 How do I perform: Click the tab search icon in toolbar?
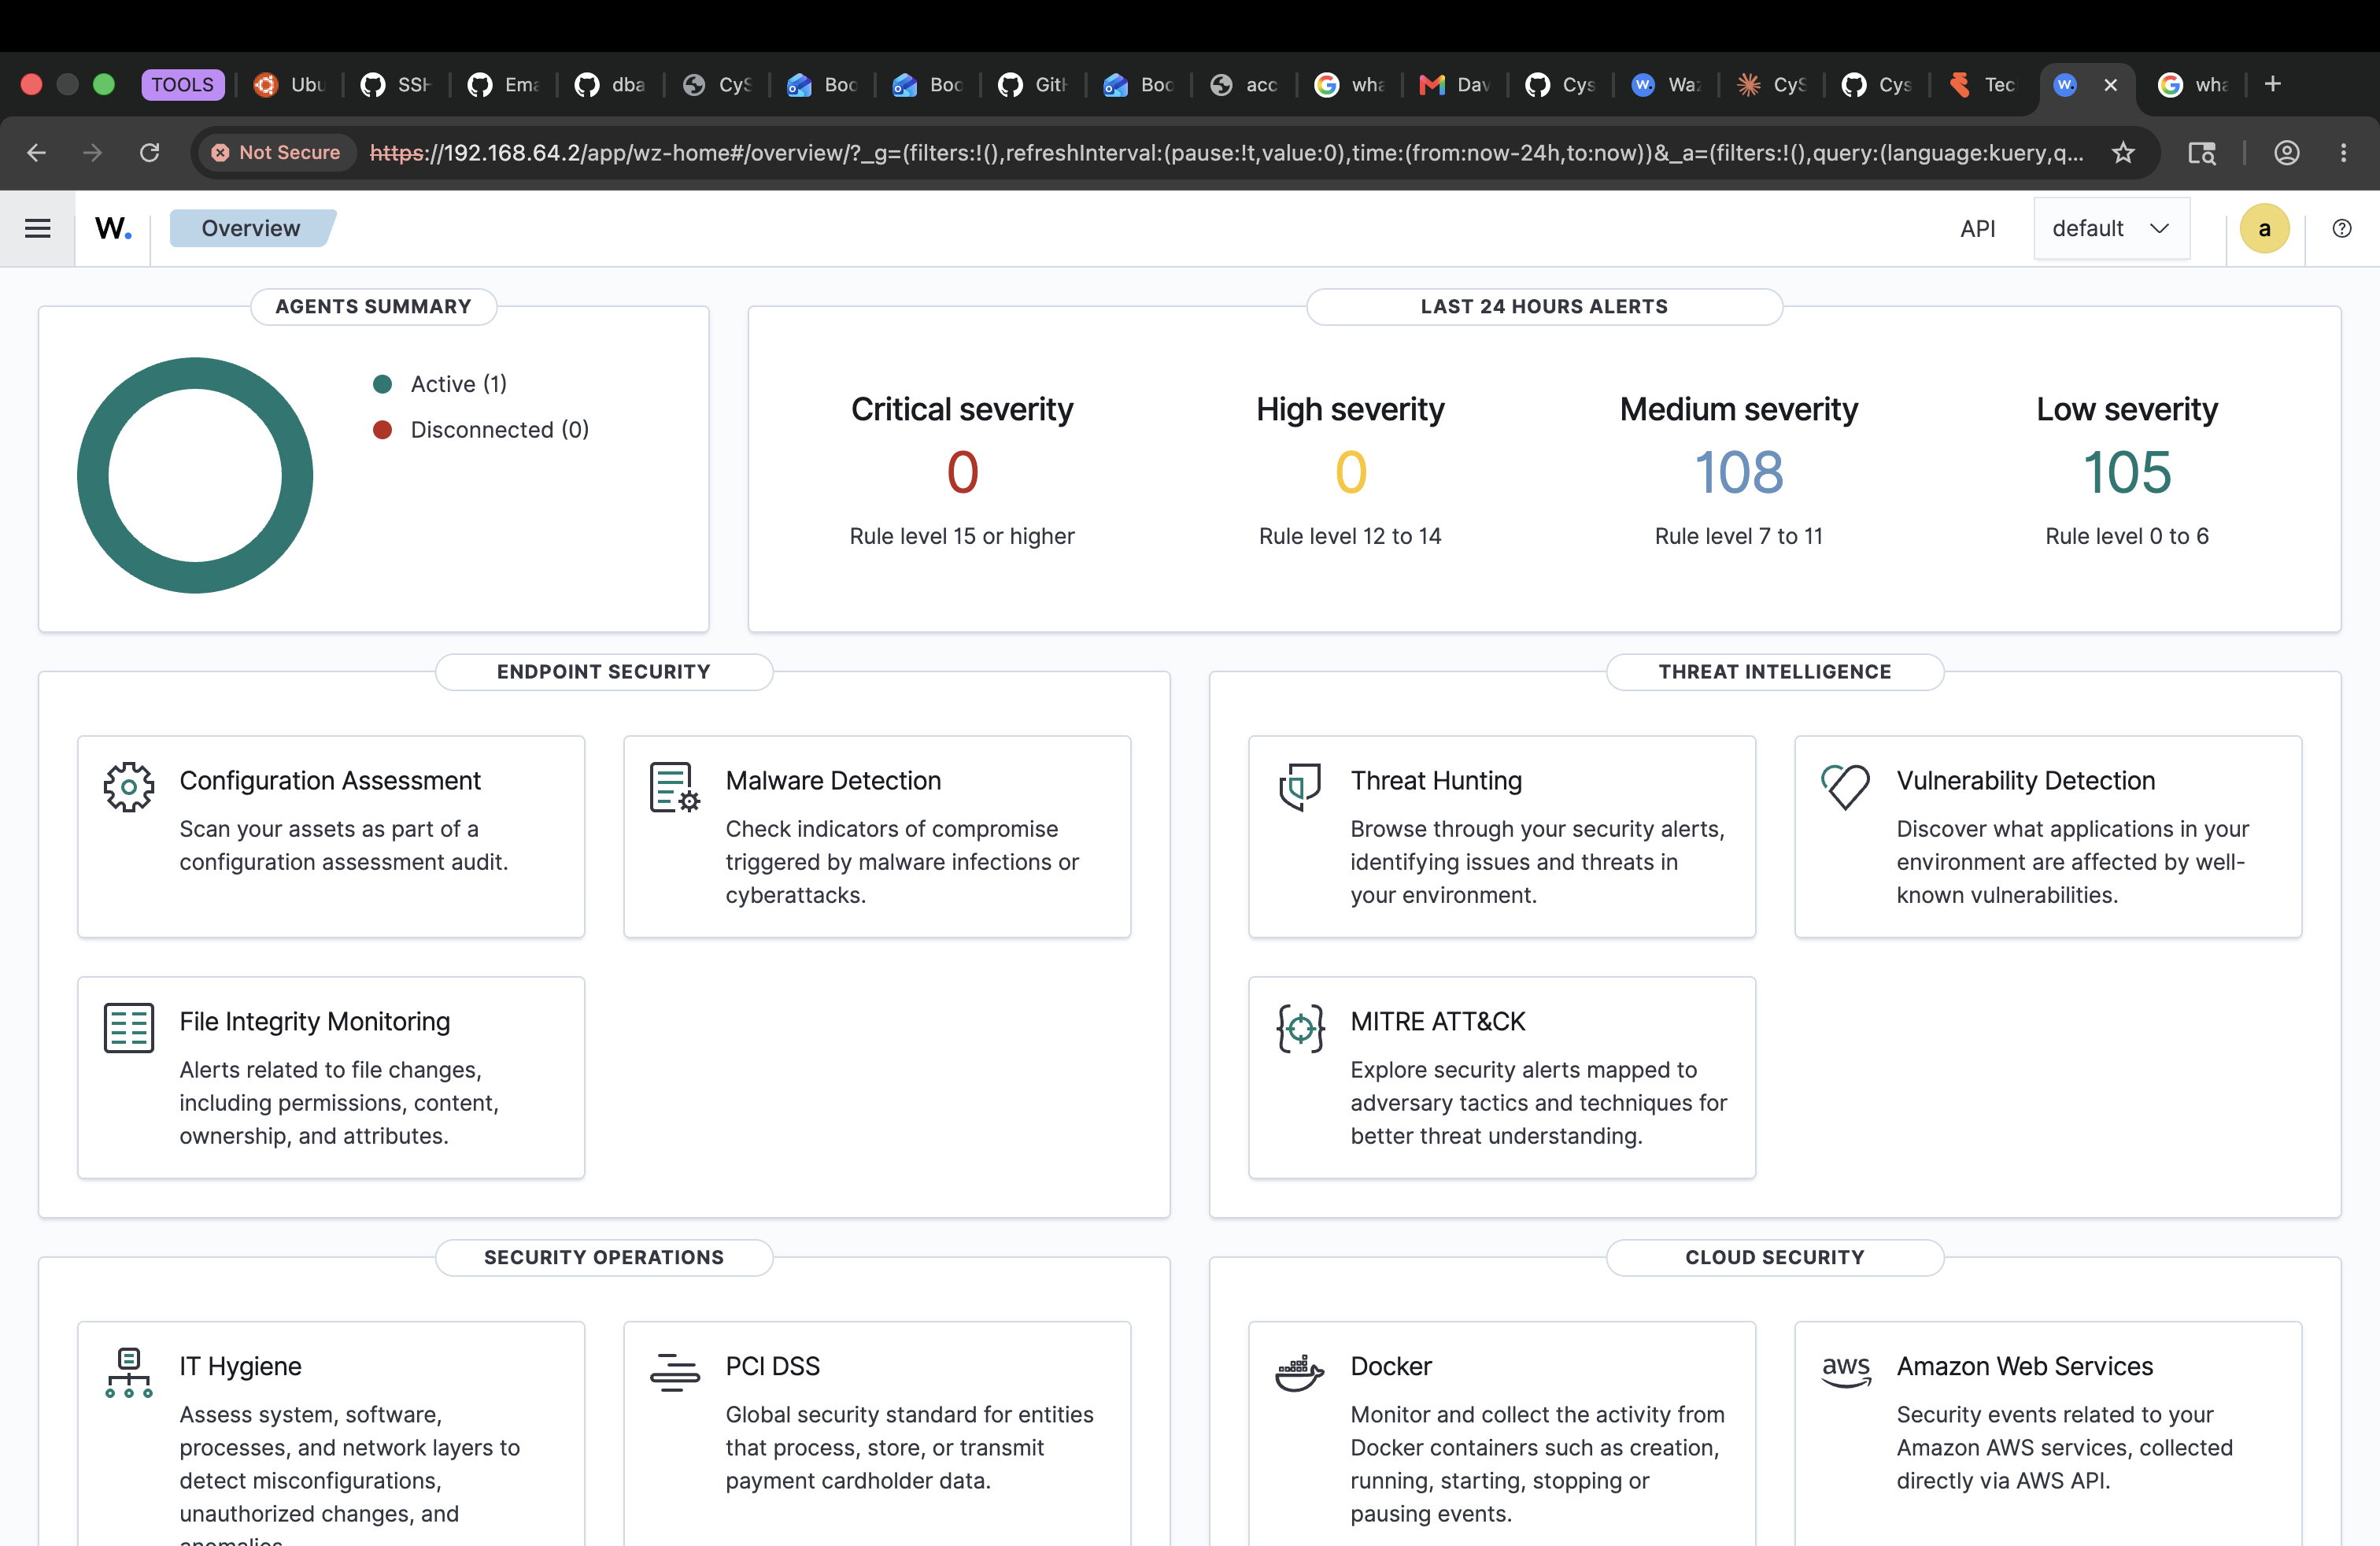(x=2202, y=152)
